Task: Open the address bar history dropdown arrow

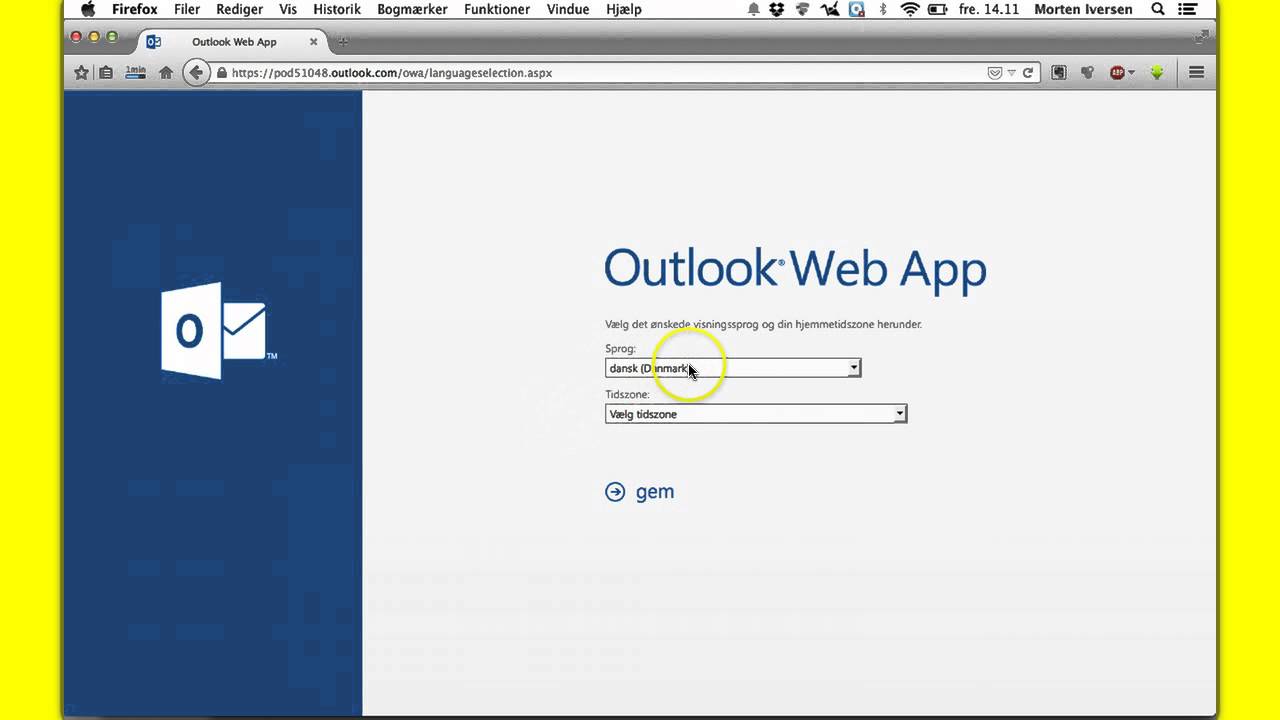Action: click(x=1011, y=73)
